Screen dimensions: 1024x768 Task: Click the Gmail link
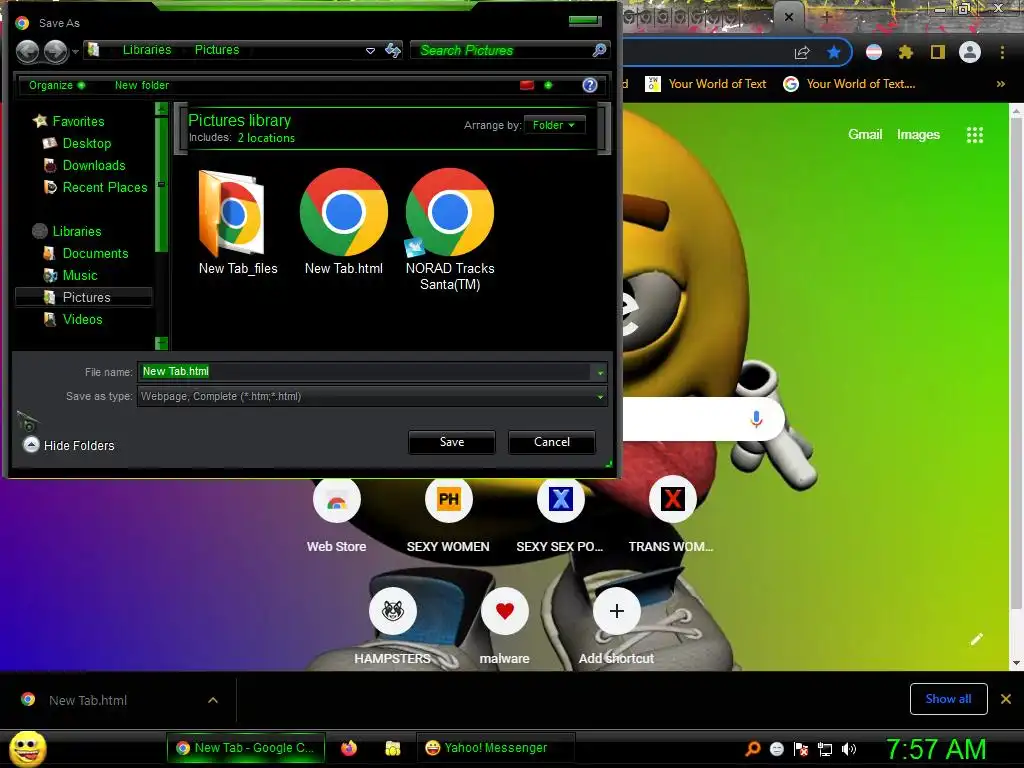coord(865,135)
